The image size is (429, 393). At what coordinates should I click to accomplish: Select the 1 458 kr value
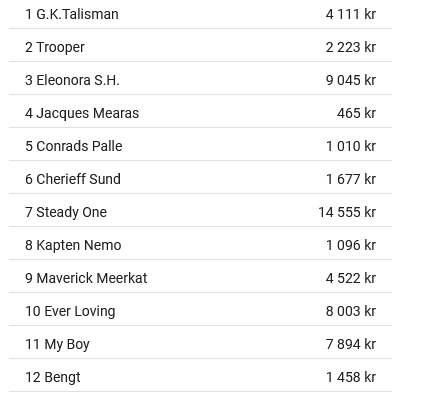pos(351,377)
